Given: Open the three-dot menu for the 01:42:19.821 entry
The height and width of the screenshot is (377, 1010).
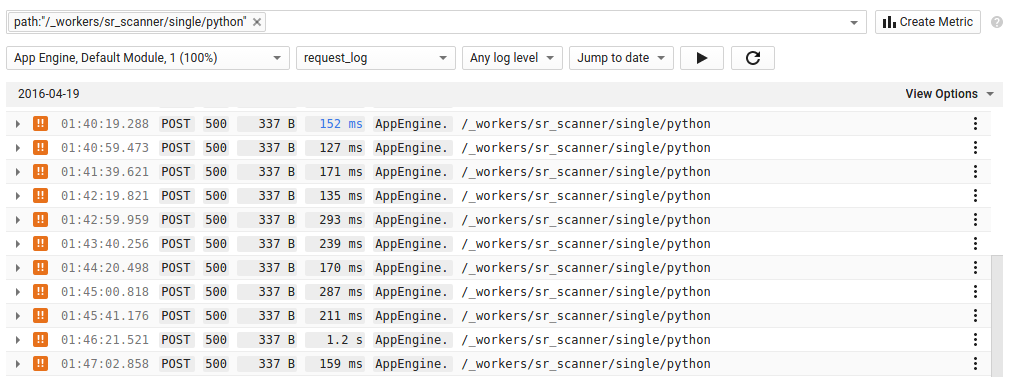Looking at the screenshot, I should (976, 196).
